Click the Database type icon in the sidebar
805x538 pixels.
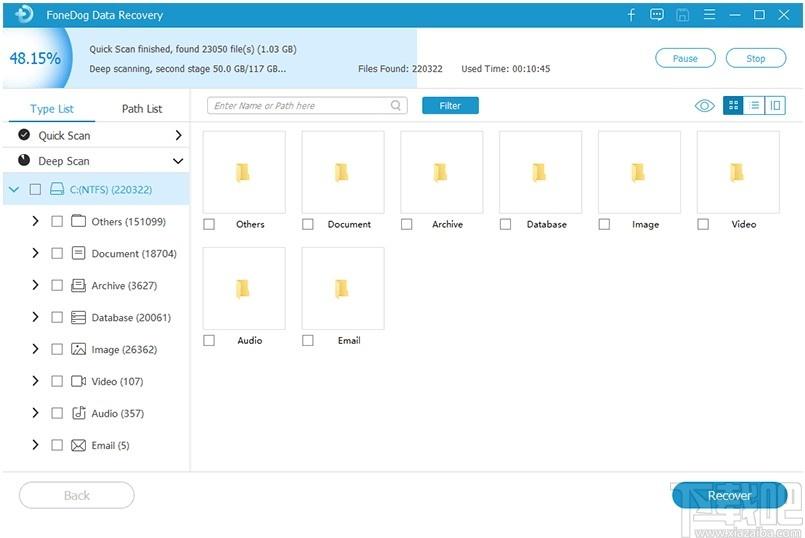coord(79,317)
